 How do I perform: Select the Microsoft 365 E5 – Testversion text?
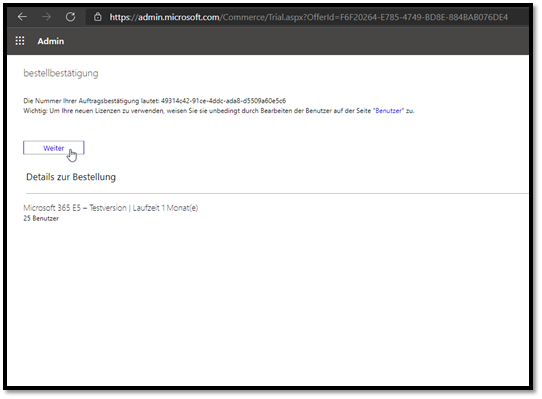tap(75, 208)
